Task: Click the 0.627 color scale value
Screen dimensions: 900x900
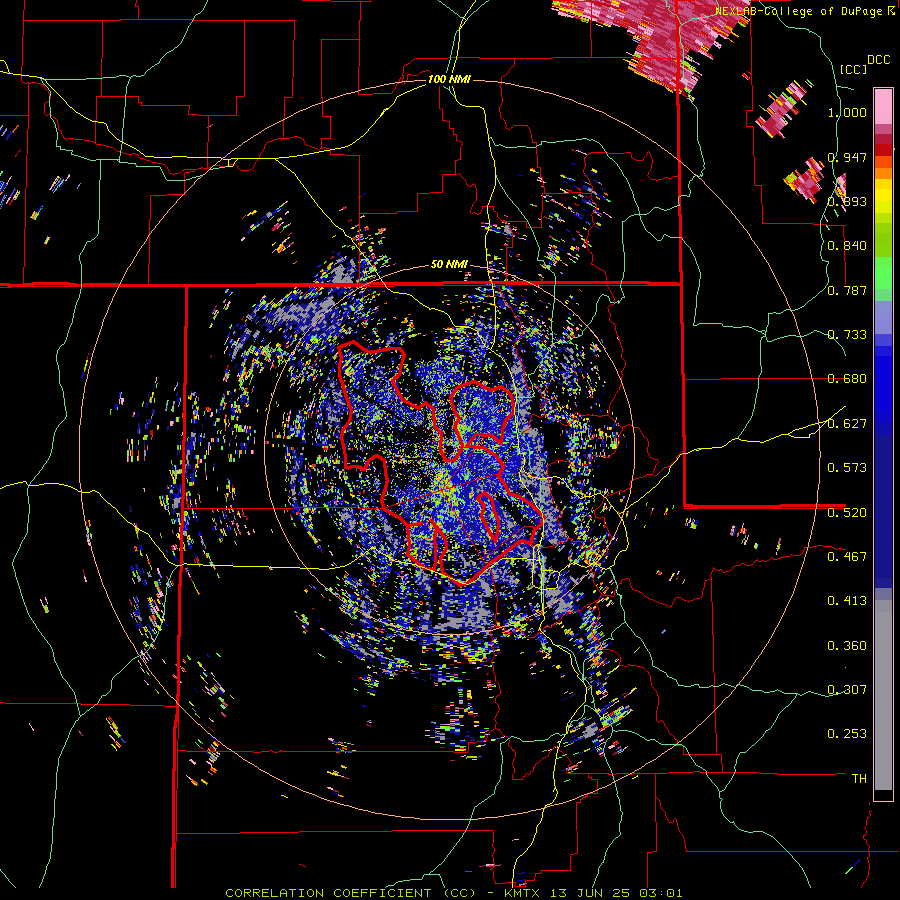Action: point(847,424)
